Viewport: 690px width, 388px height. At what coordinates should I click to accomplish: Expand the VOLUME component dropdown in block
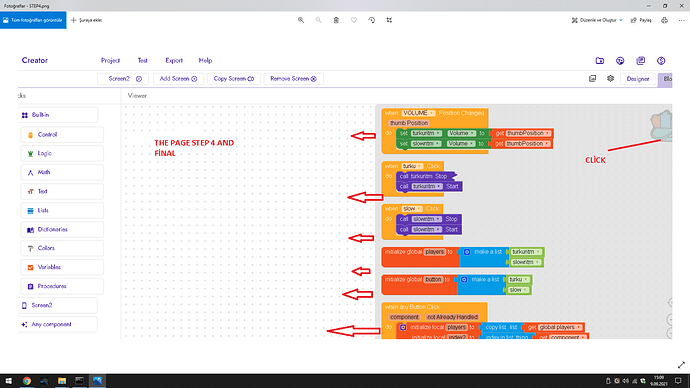coord(432,113)
